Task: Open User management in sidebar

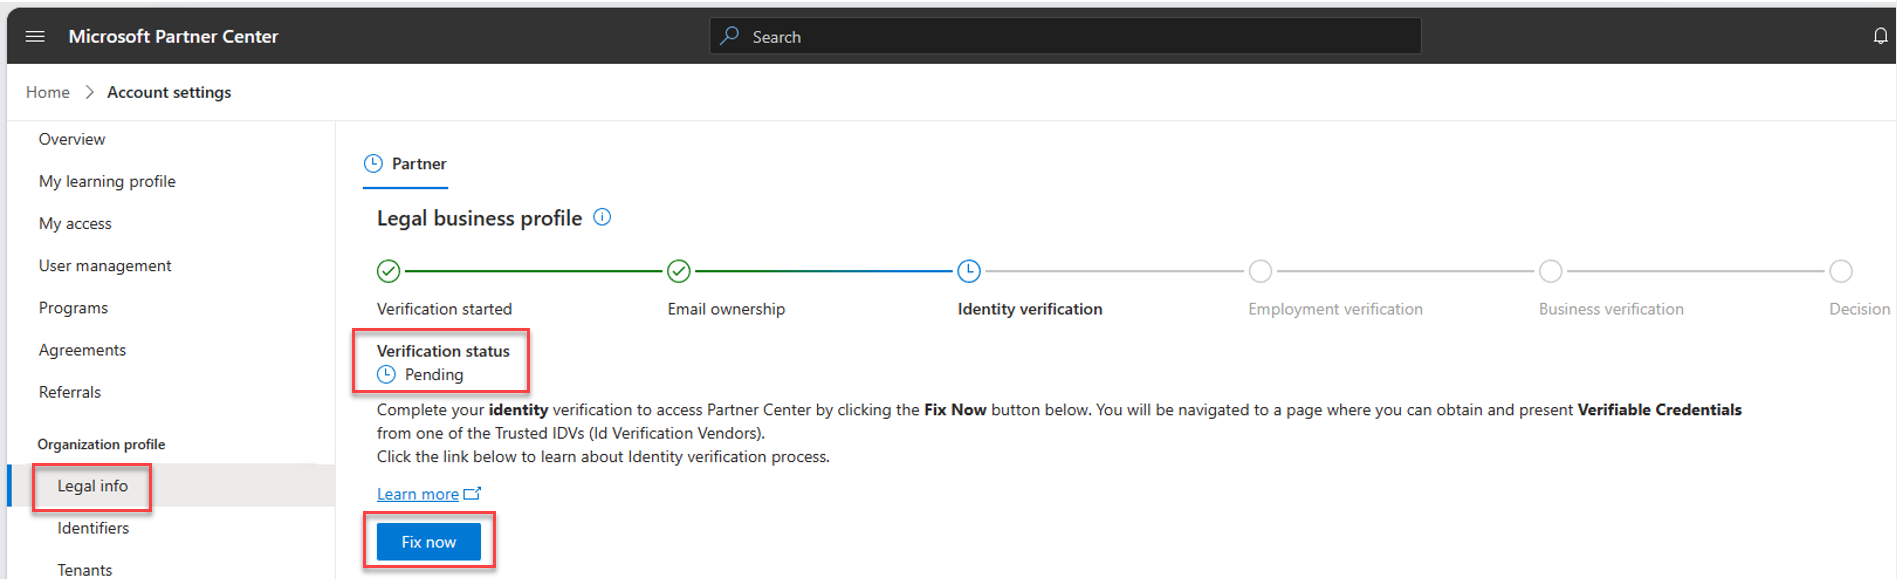Action: [105, 266]
